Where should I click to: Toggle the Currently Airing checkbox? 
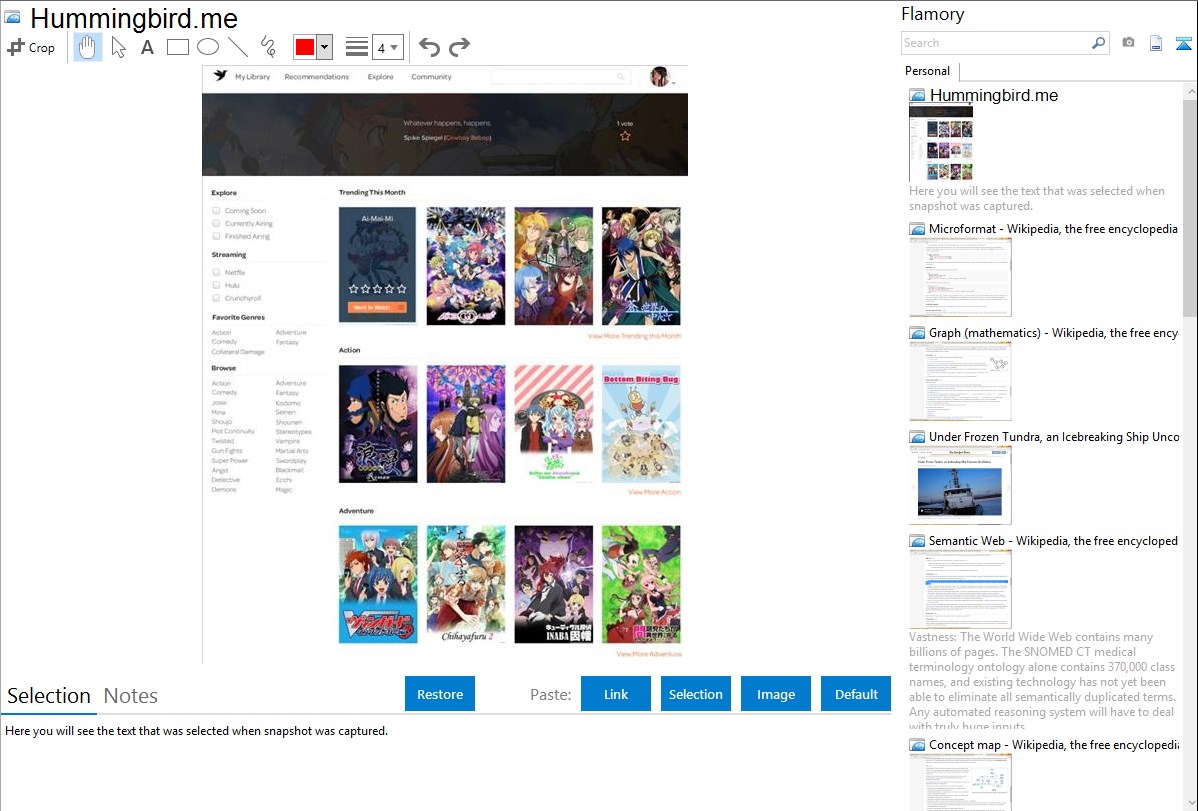pyautogui.click(x=216, y=223)
